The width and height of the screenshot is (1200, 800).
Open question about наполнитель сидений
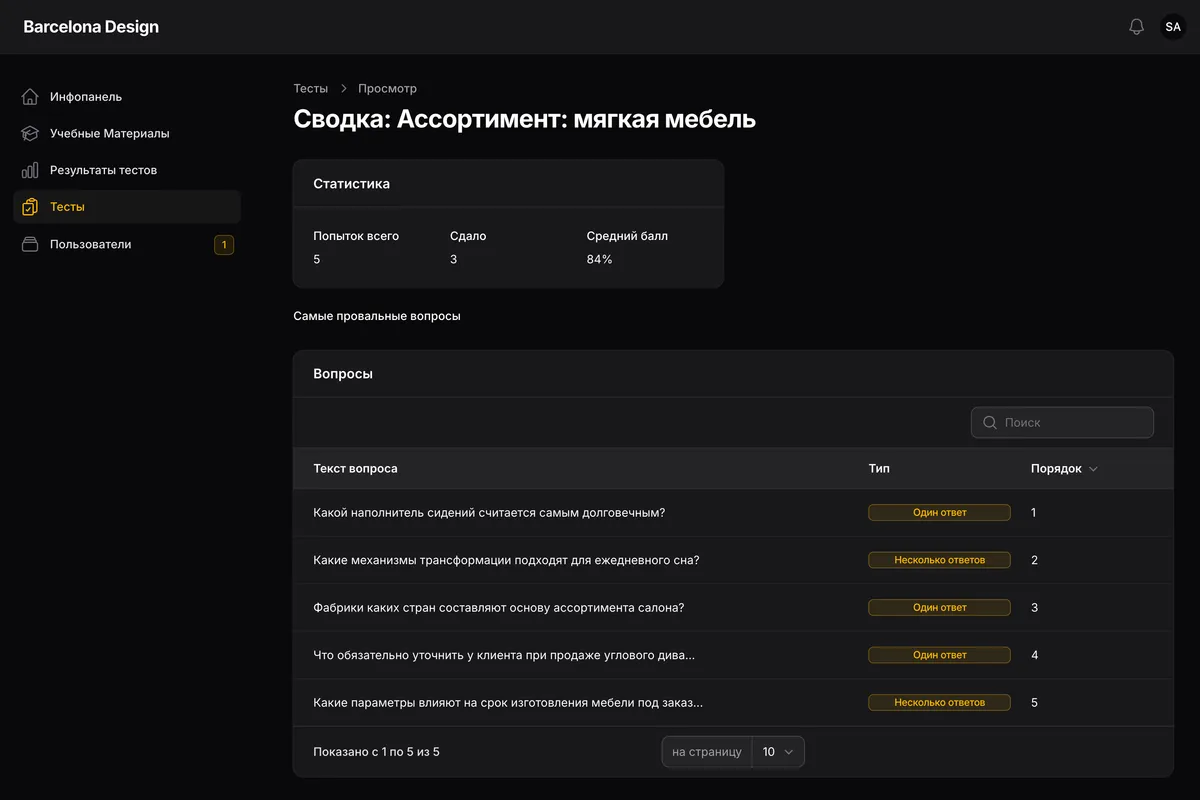[489, 513]
